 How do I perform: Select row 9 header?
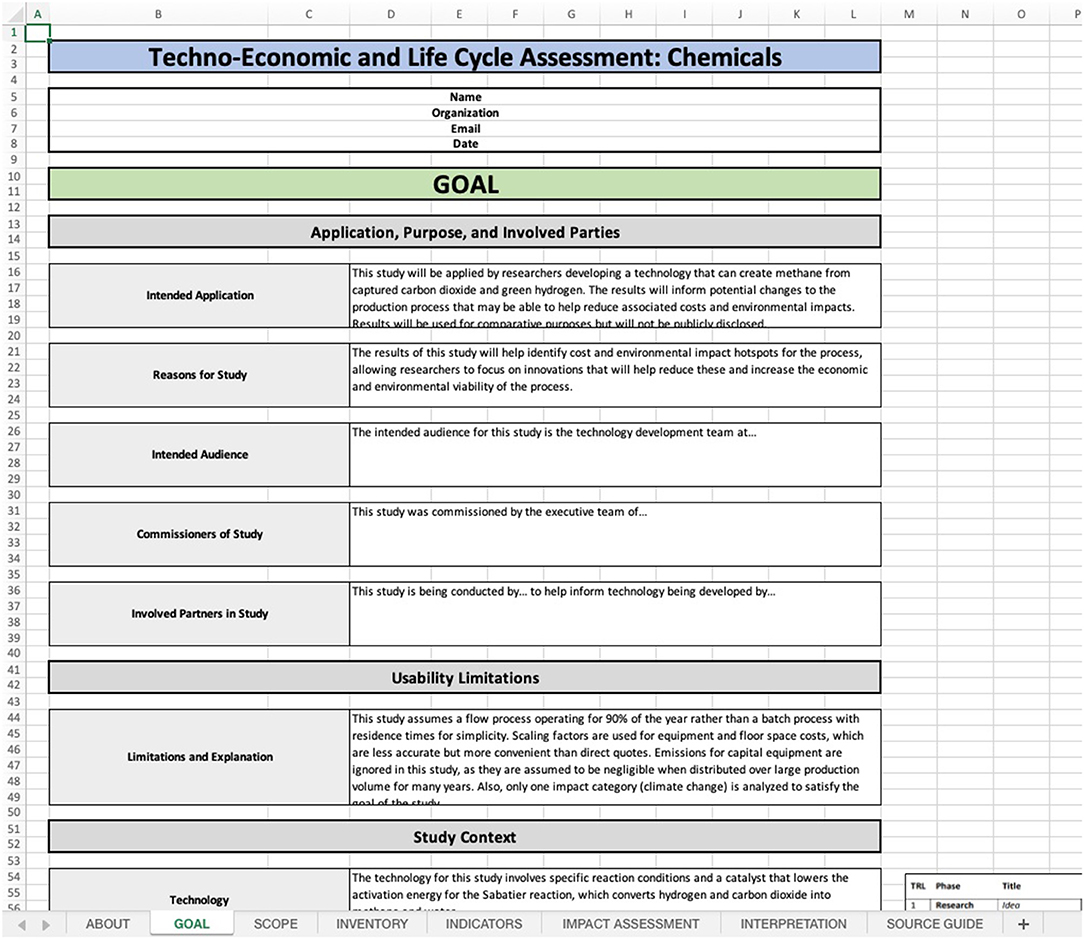(13, 160)
